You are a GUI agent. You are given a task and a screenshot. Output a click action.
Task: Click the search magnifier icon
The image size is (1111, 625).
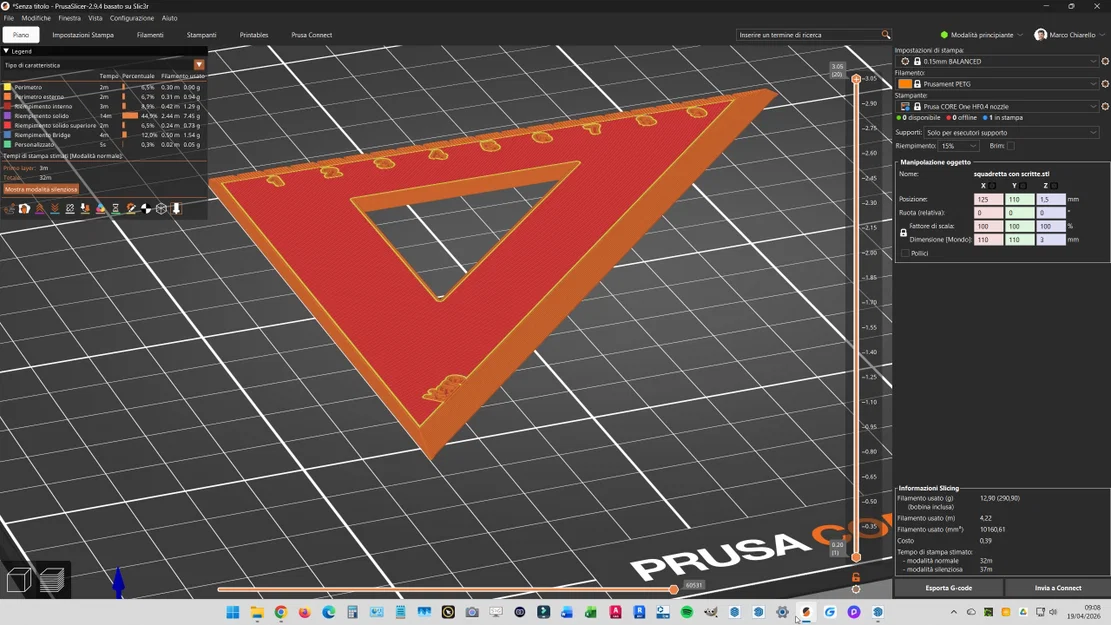tap(886, 35)
